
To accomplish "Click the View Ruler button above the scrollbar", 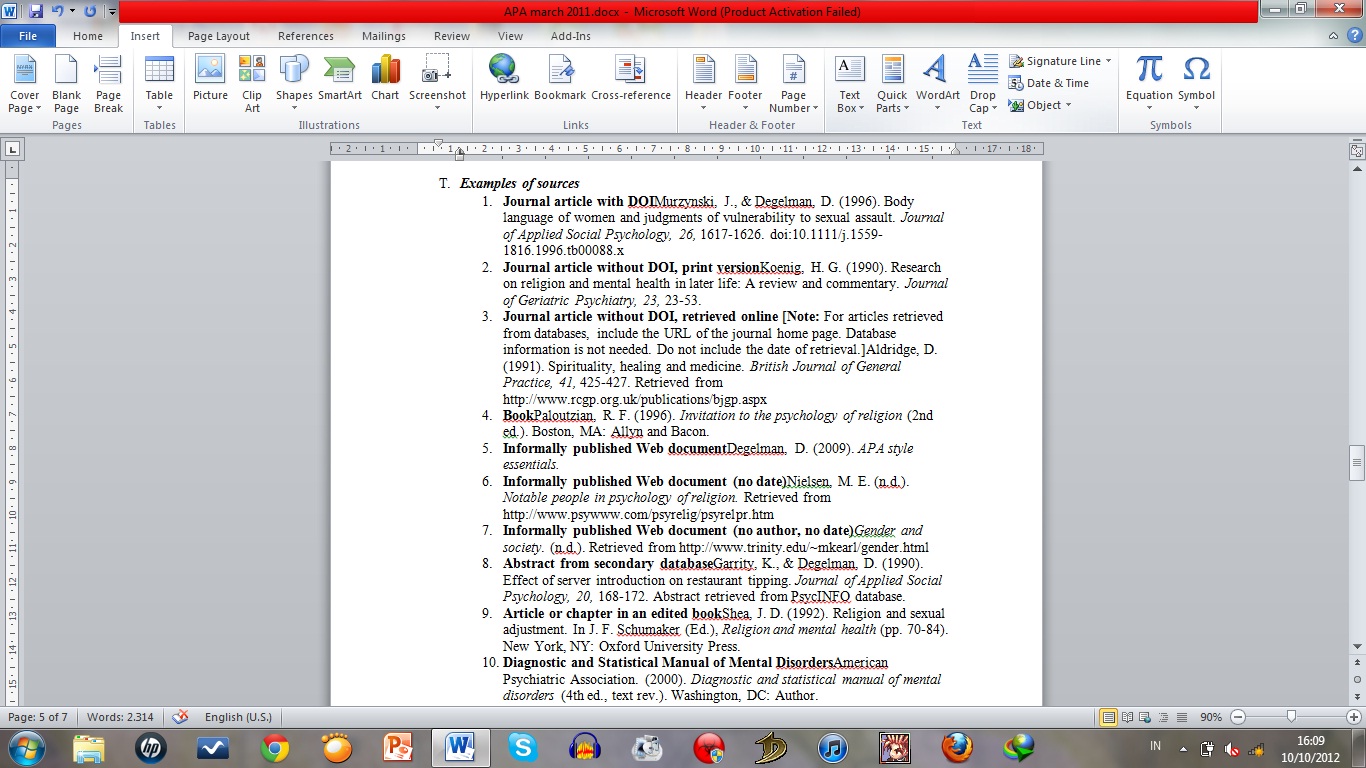I will tap(1357, 151).
